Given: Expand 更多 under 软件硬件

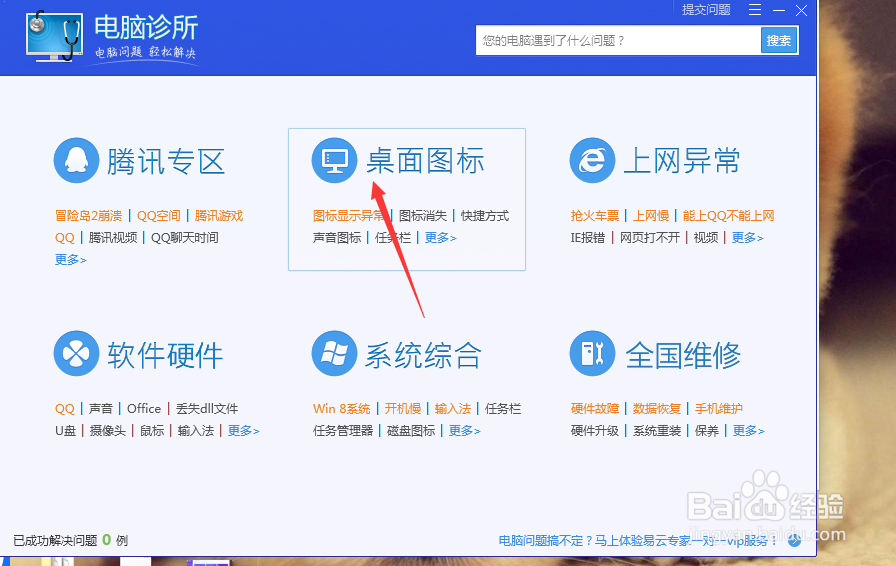Looking at the screenshot, I should (x=243, y=431).
